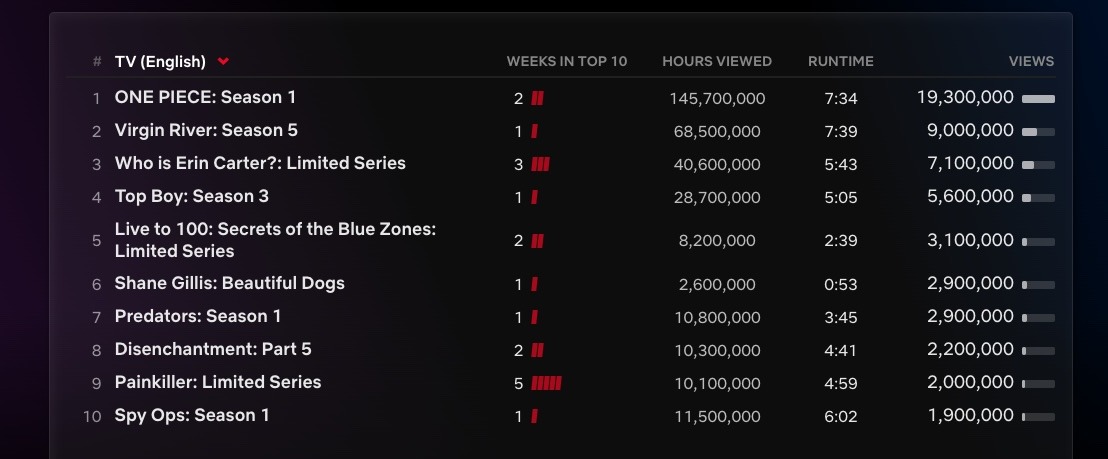Click the two red bars for Live to 100
This screenshot has width=1108, height=459.
(x=537, y=241)
